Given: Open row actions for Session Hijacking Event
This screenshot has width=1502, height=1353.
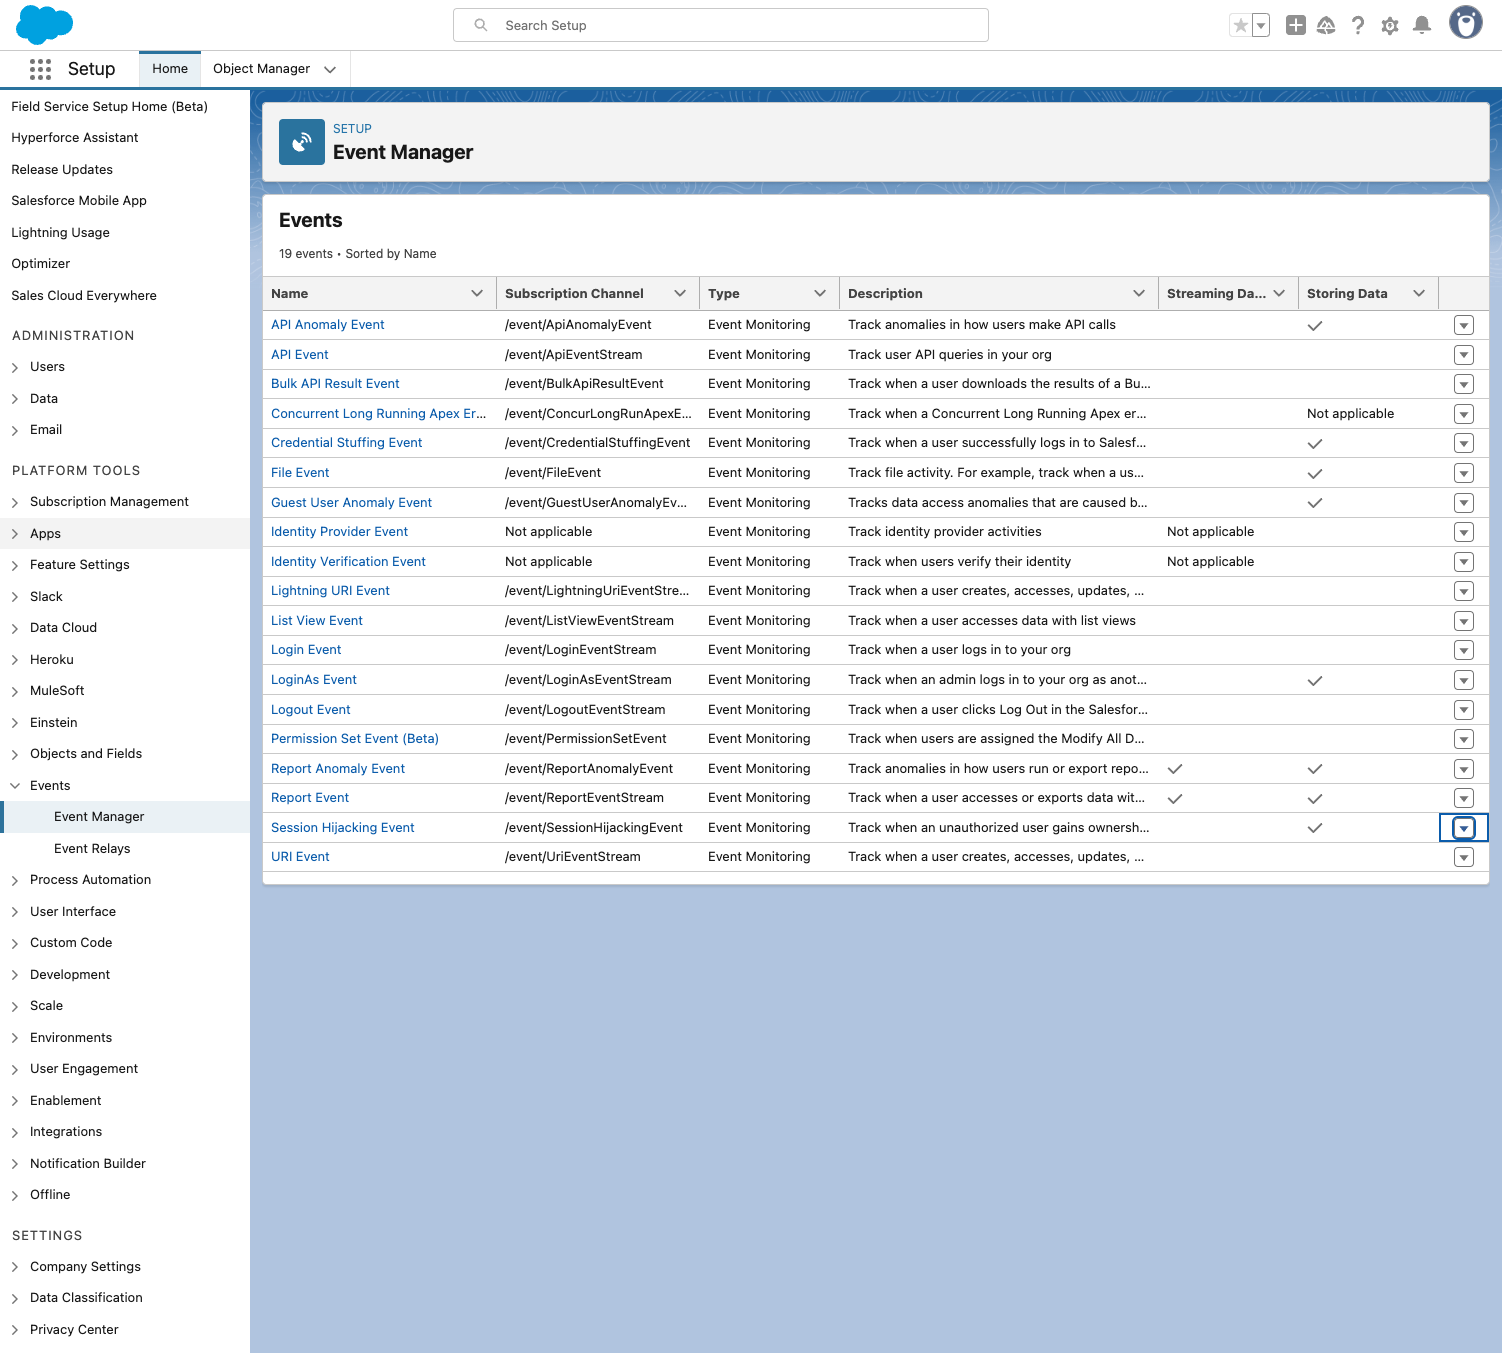Looking at the screenshot, I should 1463,828.
